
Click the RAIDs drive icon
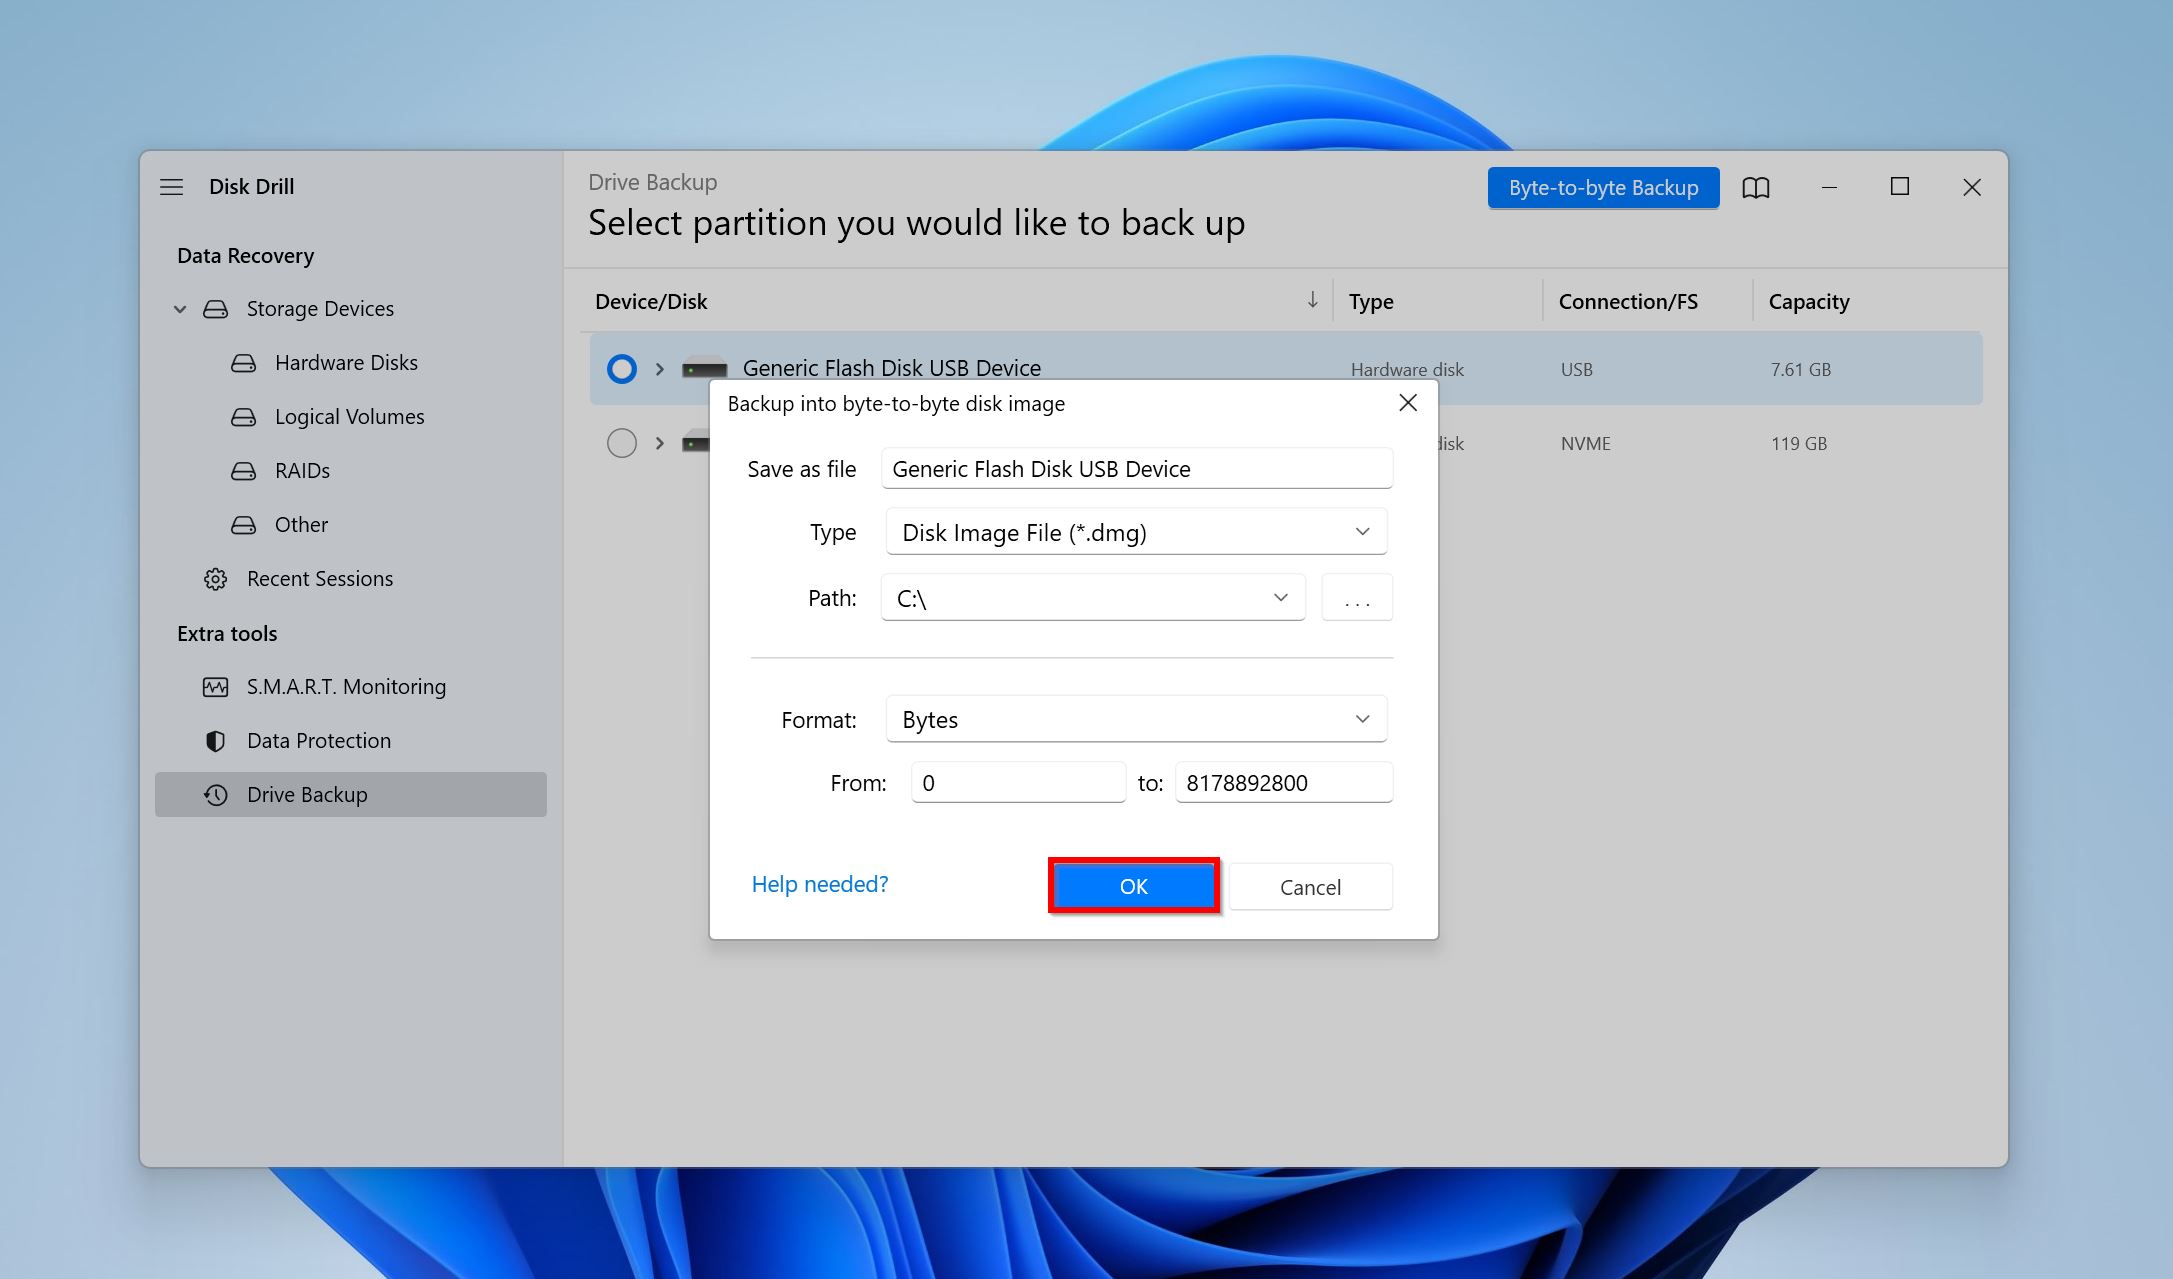[242, 469]
